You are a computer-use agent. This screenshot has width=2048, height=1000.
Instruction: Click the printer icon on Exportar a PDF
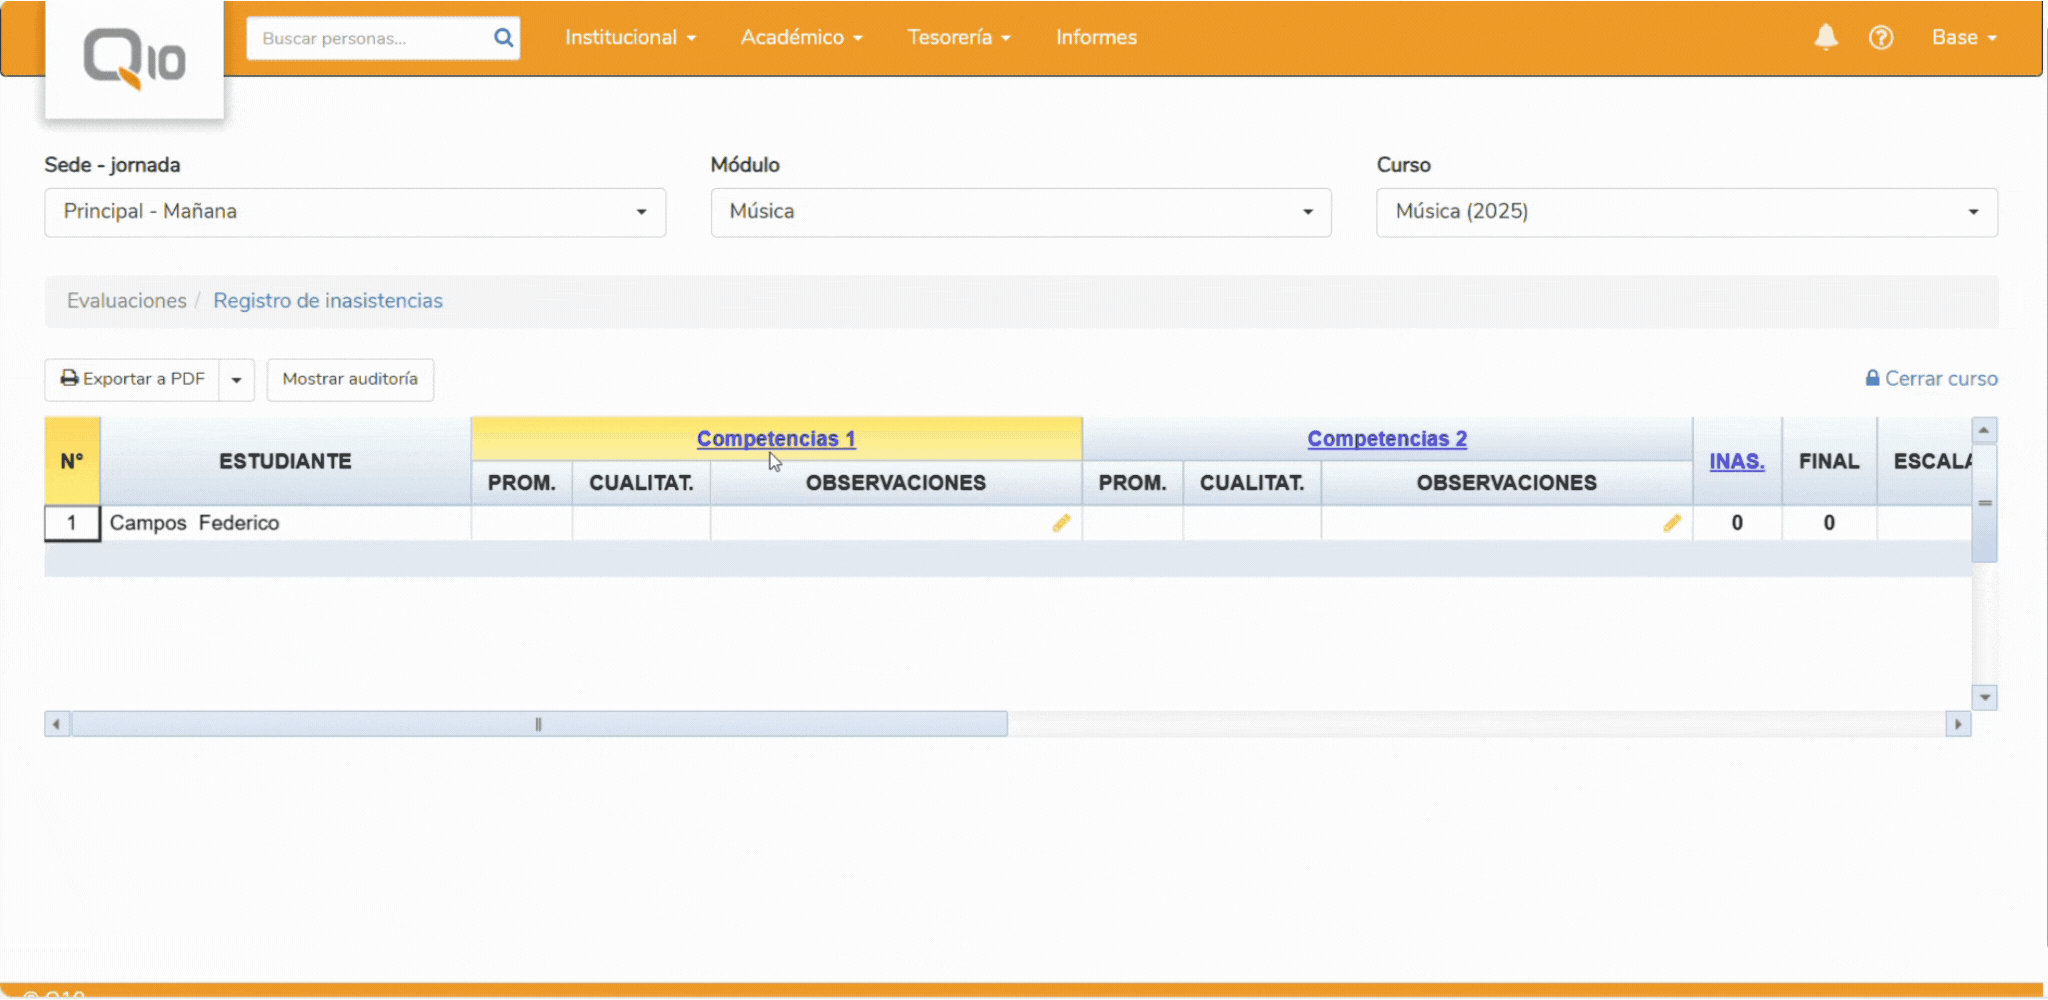pos(69,378)
